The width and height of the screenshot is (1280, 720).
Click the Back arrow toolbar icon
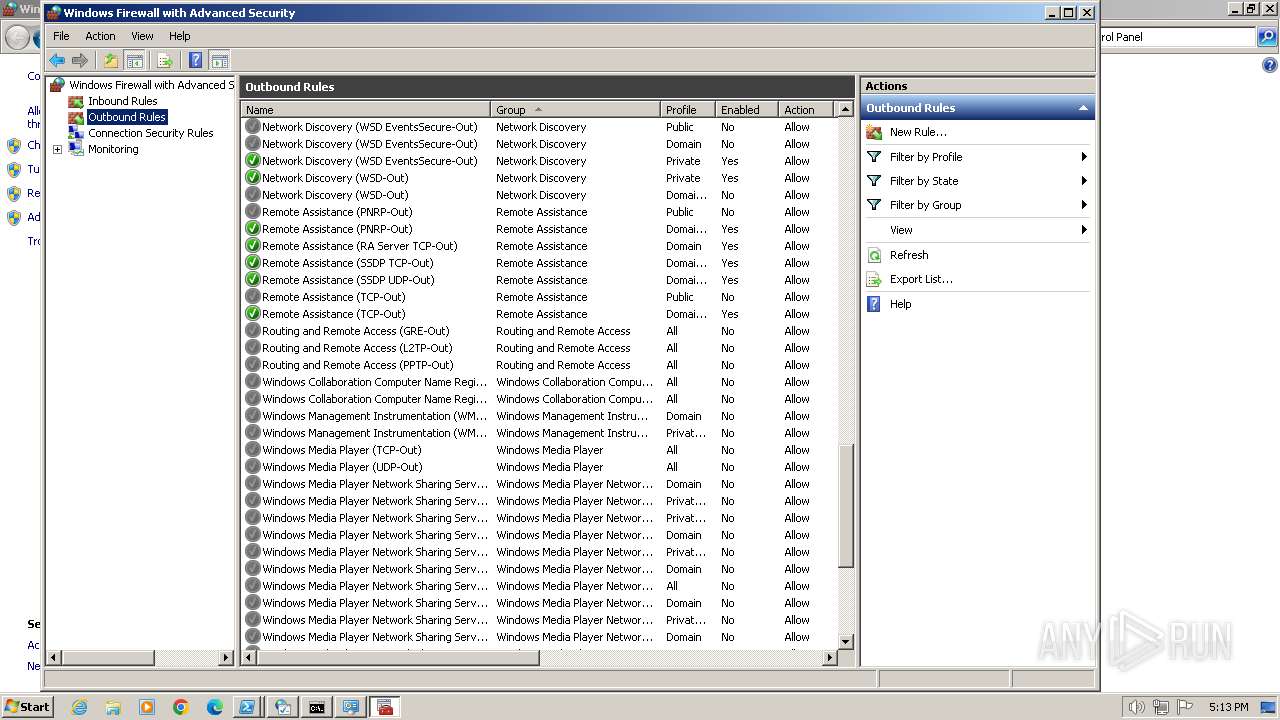click(x=57, y=61)
